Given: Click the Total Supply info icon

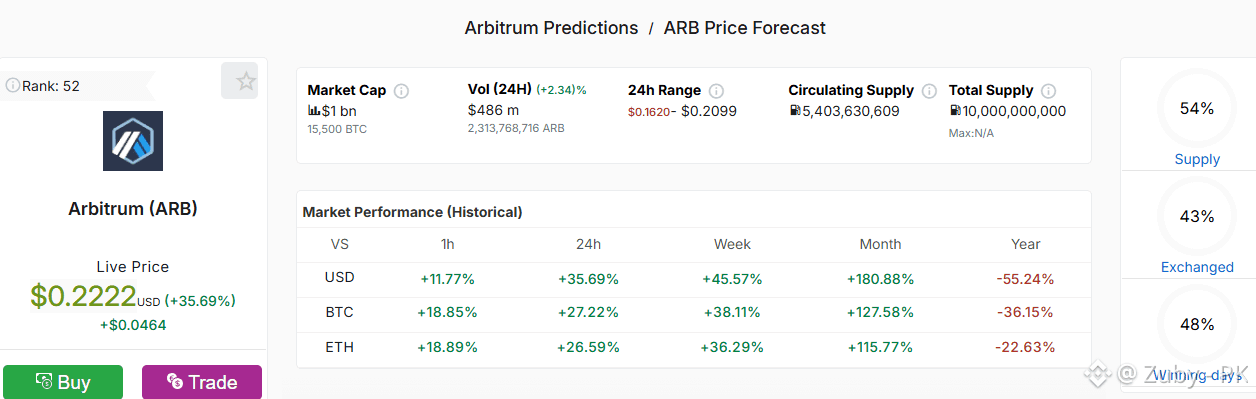Looking at the screenshot, I should [1048, 91].
